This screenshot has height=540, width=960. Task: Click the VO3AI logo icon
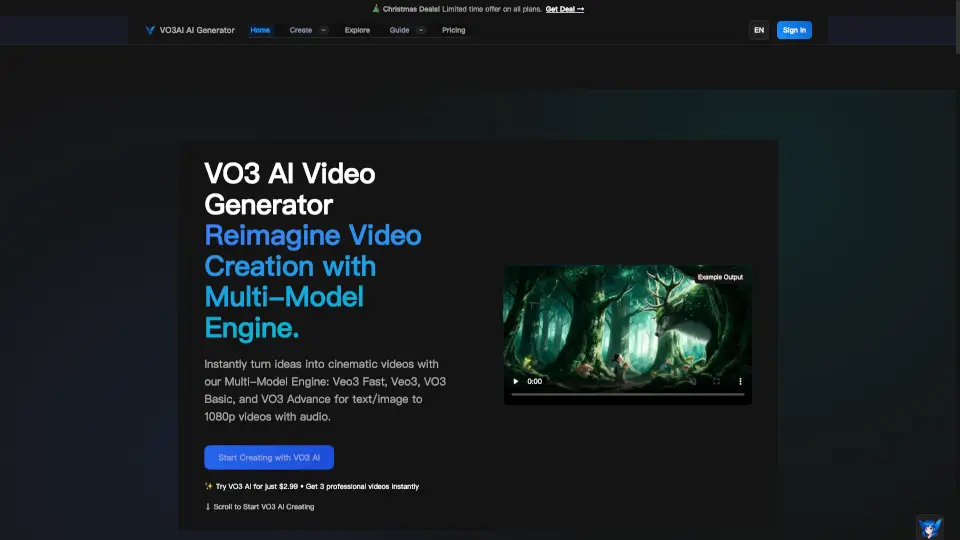(150, 30)
